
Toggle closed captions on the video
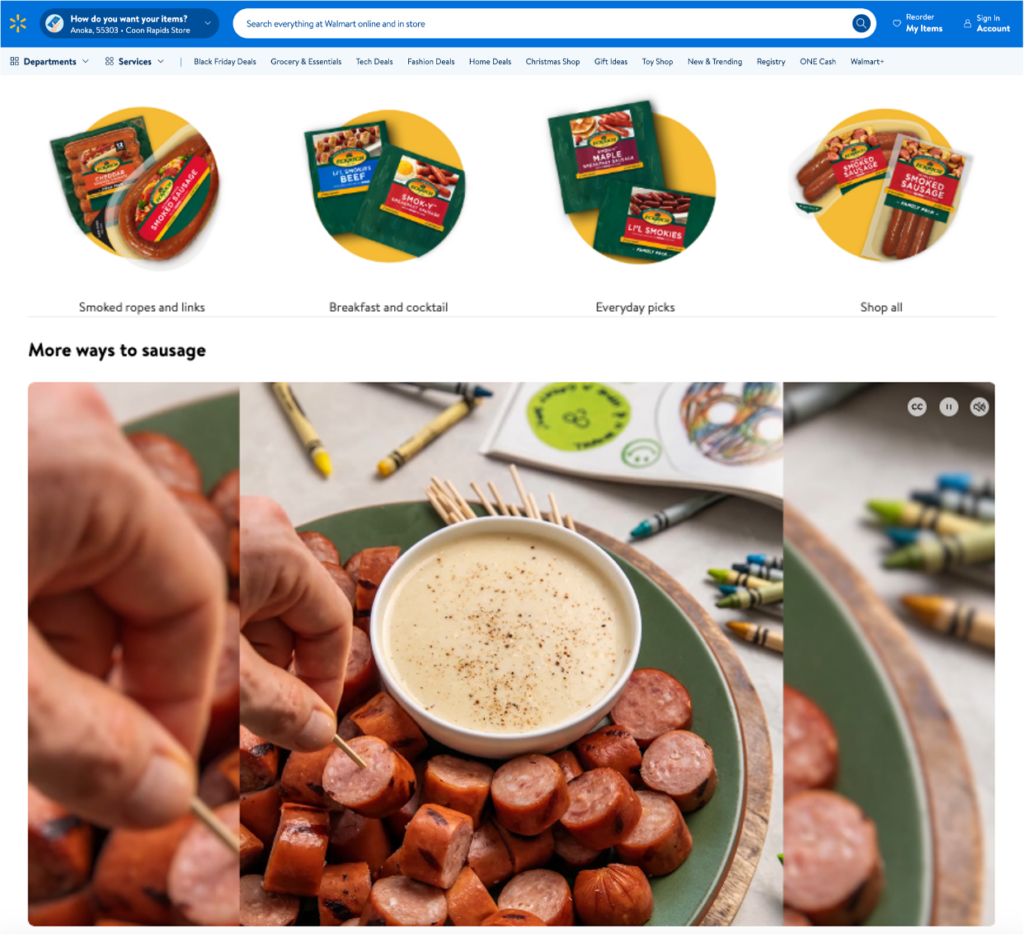tap(917, 407)
